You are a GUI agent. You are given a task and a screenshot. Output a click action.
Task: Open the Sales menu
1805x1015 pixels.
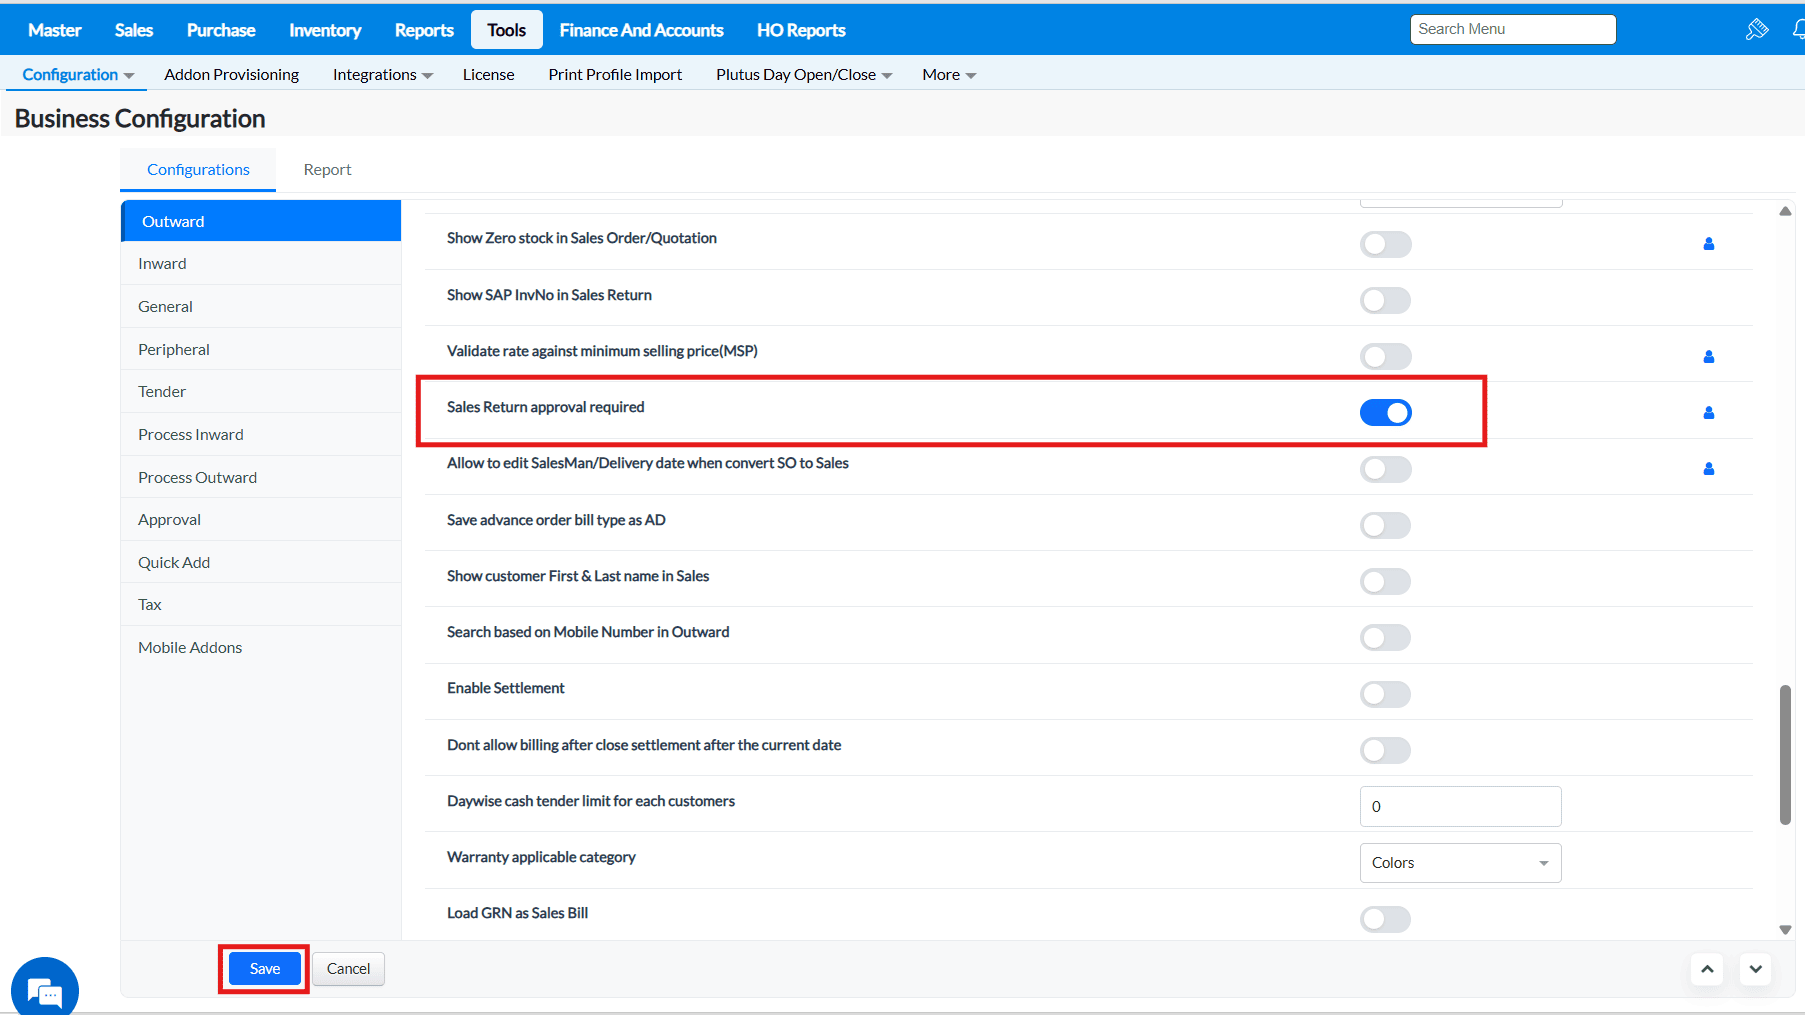(134, 30)
